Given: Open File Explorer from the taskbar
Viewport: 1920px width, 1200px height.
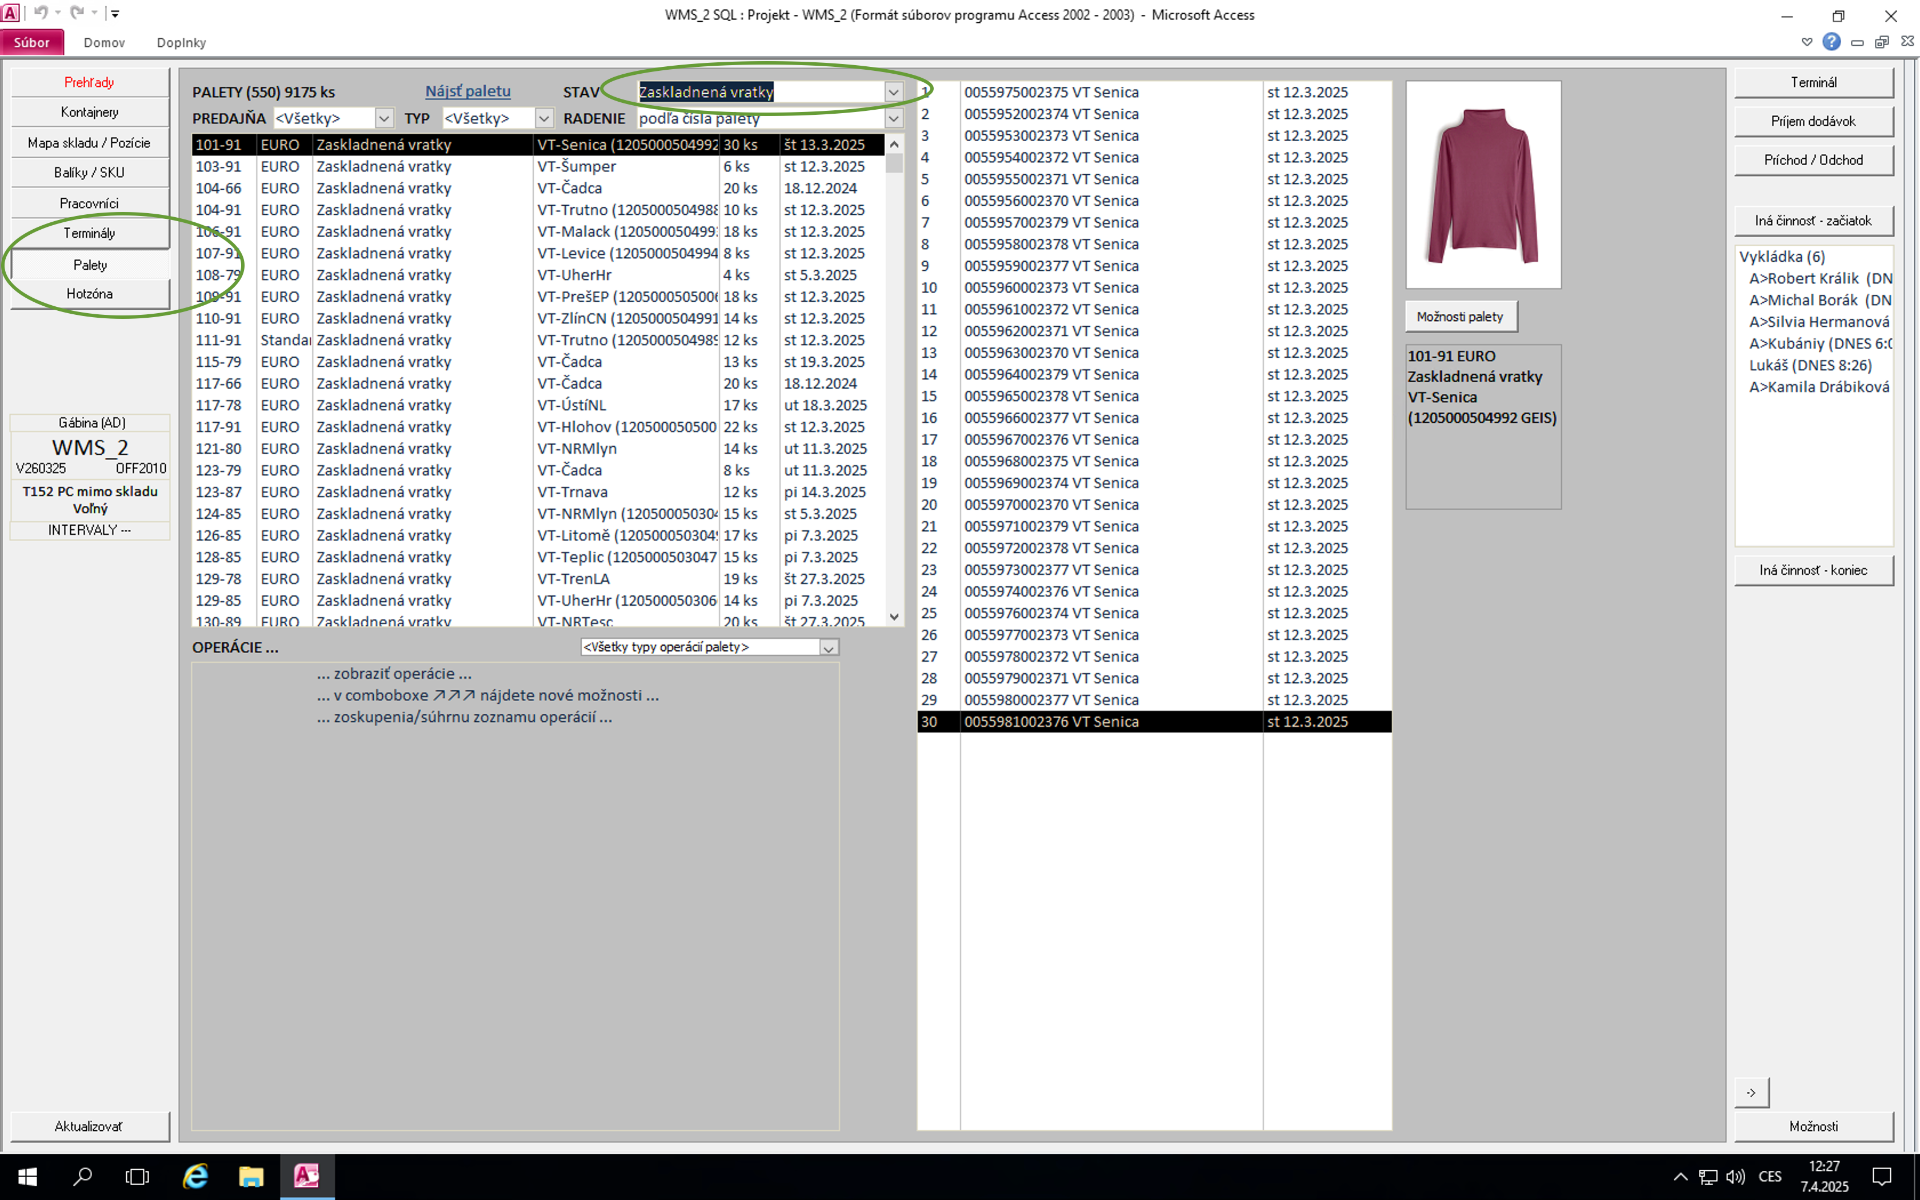Looking at the screenshot, I should coord(251,1177).
